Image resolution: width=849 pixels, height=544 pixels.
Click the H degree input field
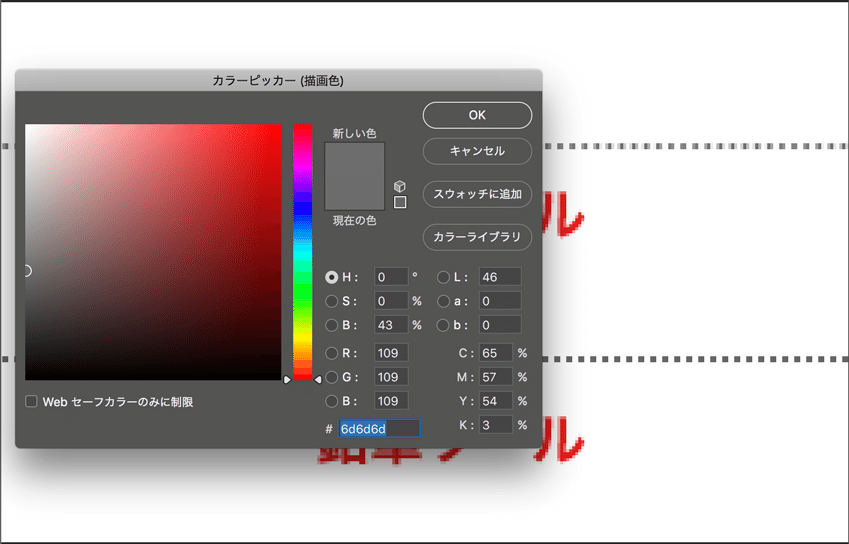point(391,277)
